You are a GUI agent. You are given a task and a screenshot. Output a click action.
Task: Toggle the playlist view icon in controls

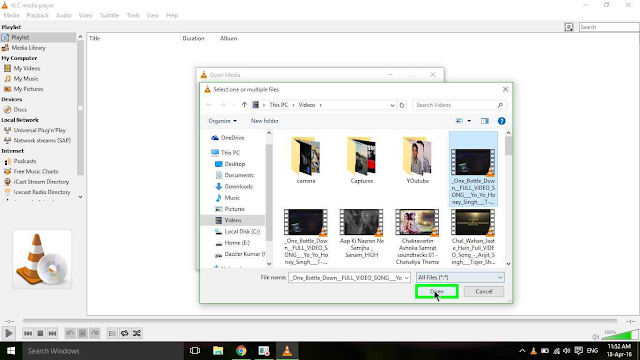pyautogui.click(x=112, y=333)
